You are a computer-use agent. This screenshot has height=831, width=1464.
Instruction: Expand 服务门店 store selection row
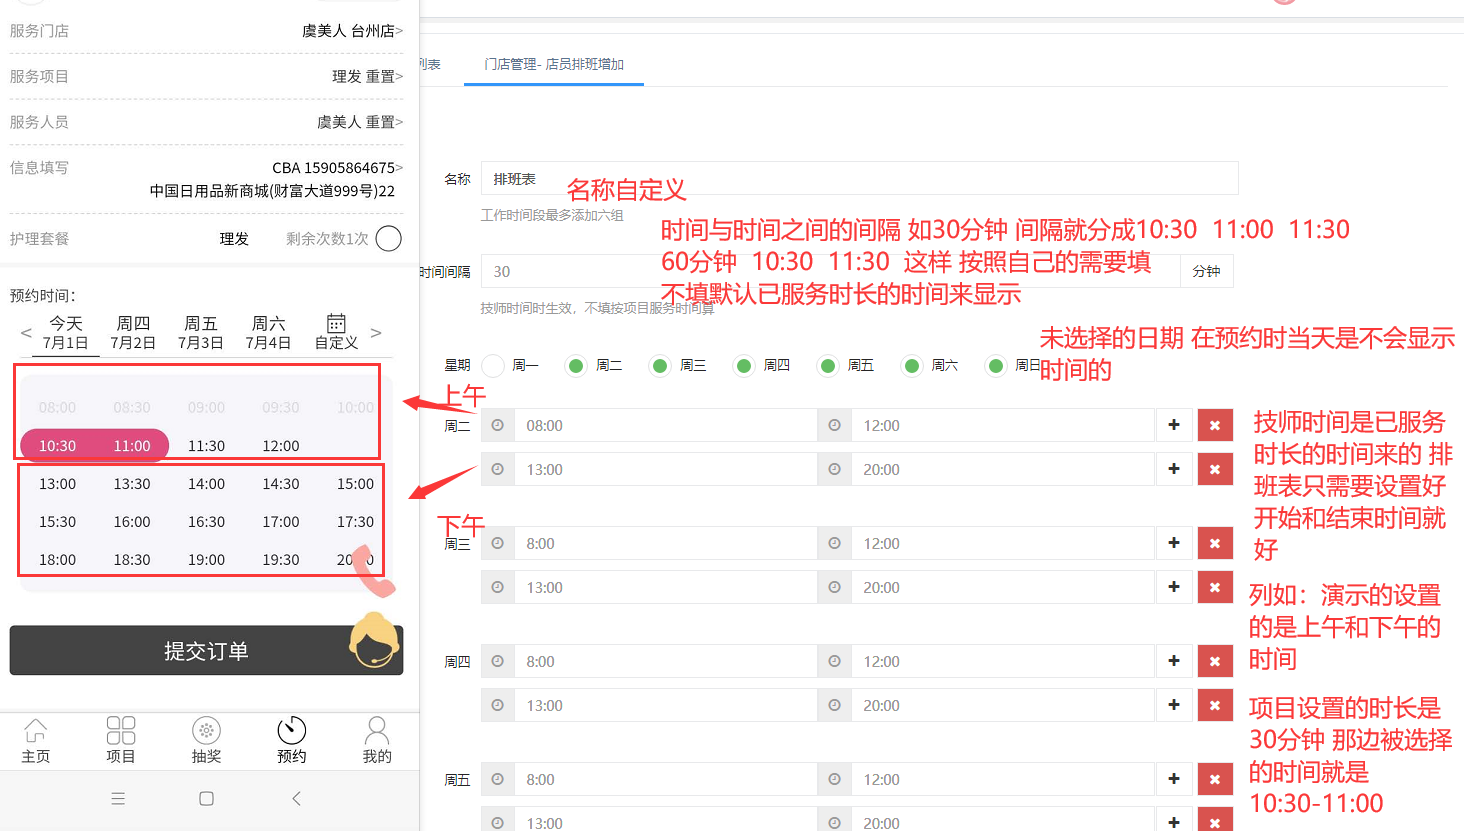206,31
